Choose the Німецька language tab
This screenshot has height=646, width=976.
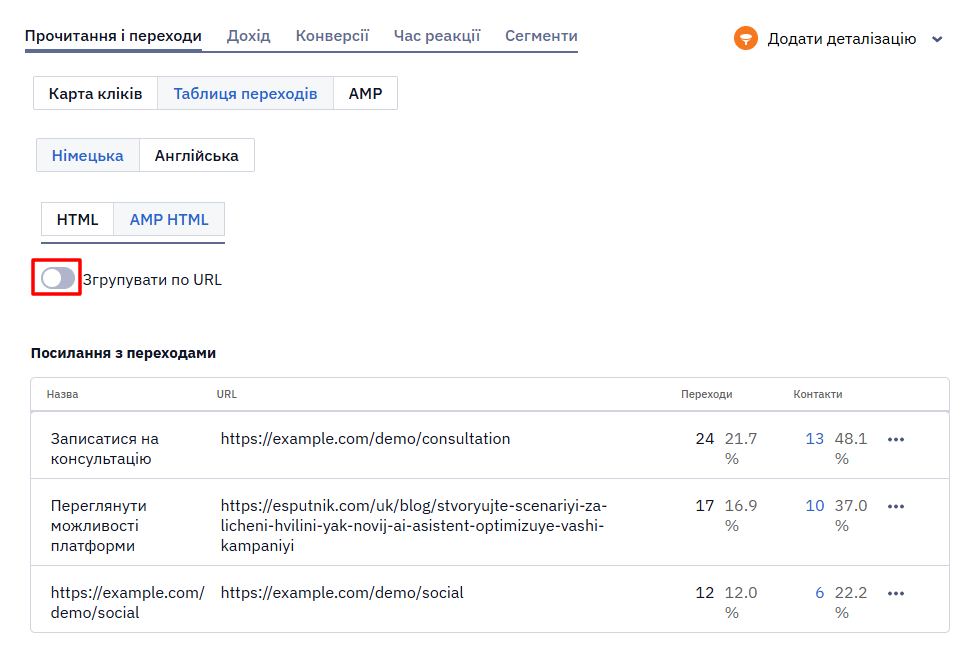click(x=88, y=156)
